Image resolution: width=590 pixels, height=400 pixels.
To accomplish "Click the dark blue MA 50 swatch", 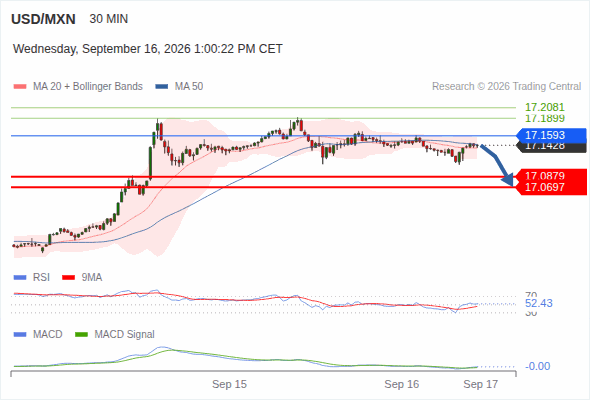I will click(x=162, y=87).
